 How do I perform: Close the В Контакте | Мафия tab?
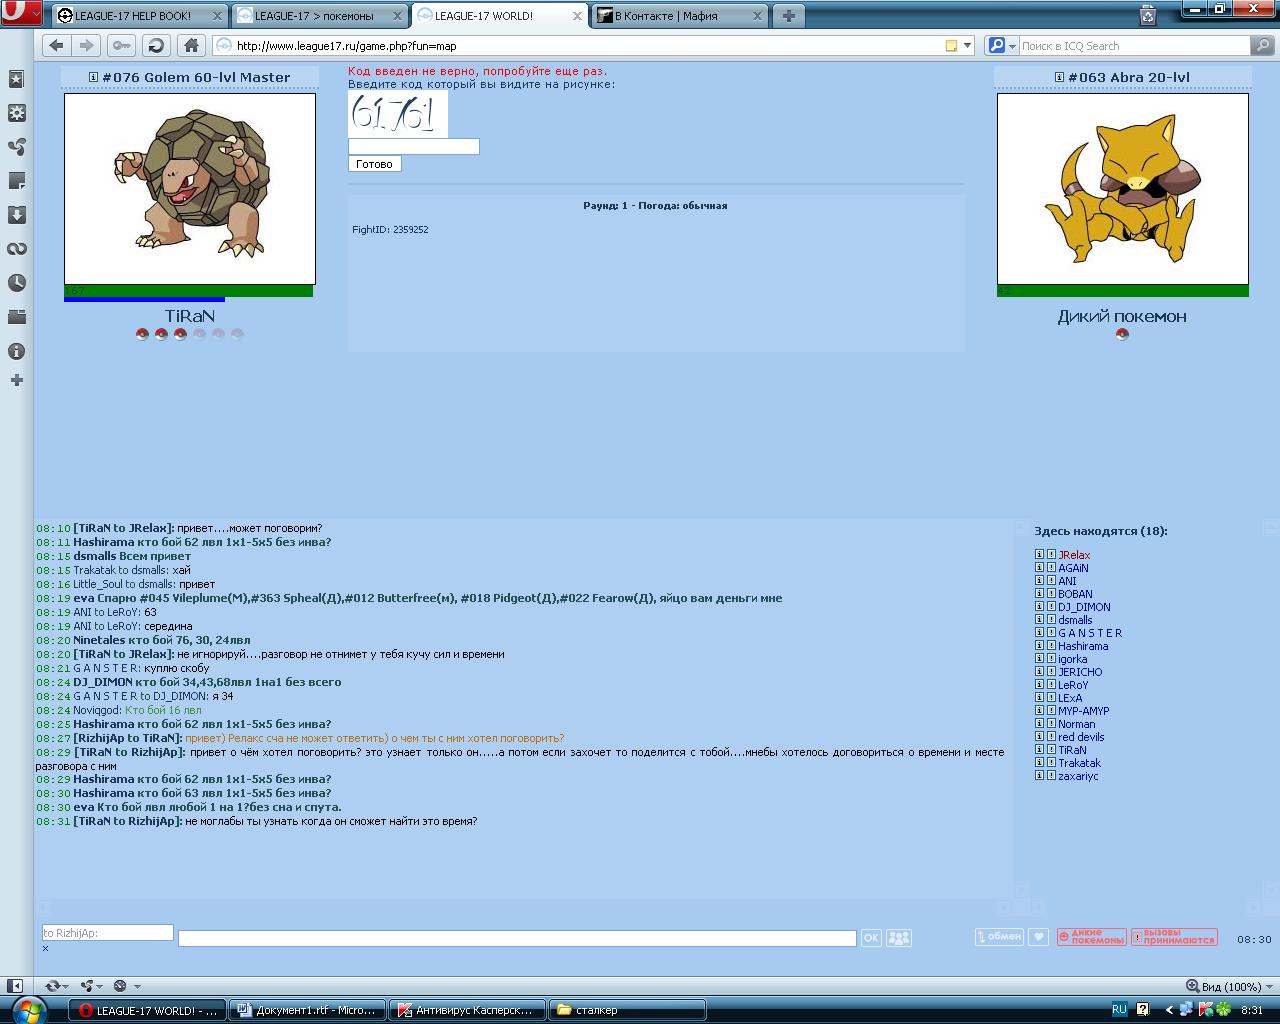point(758,16)
